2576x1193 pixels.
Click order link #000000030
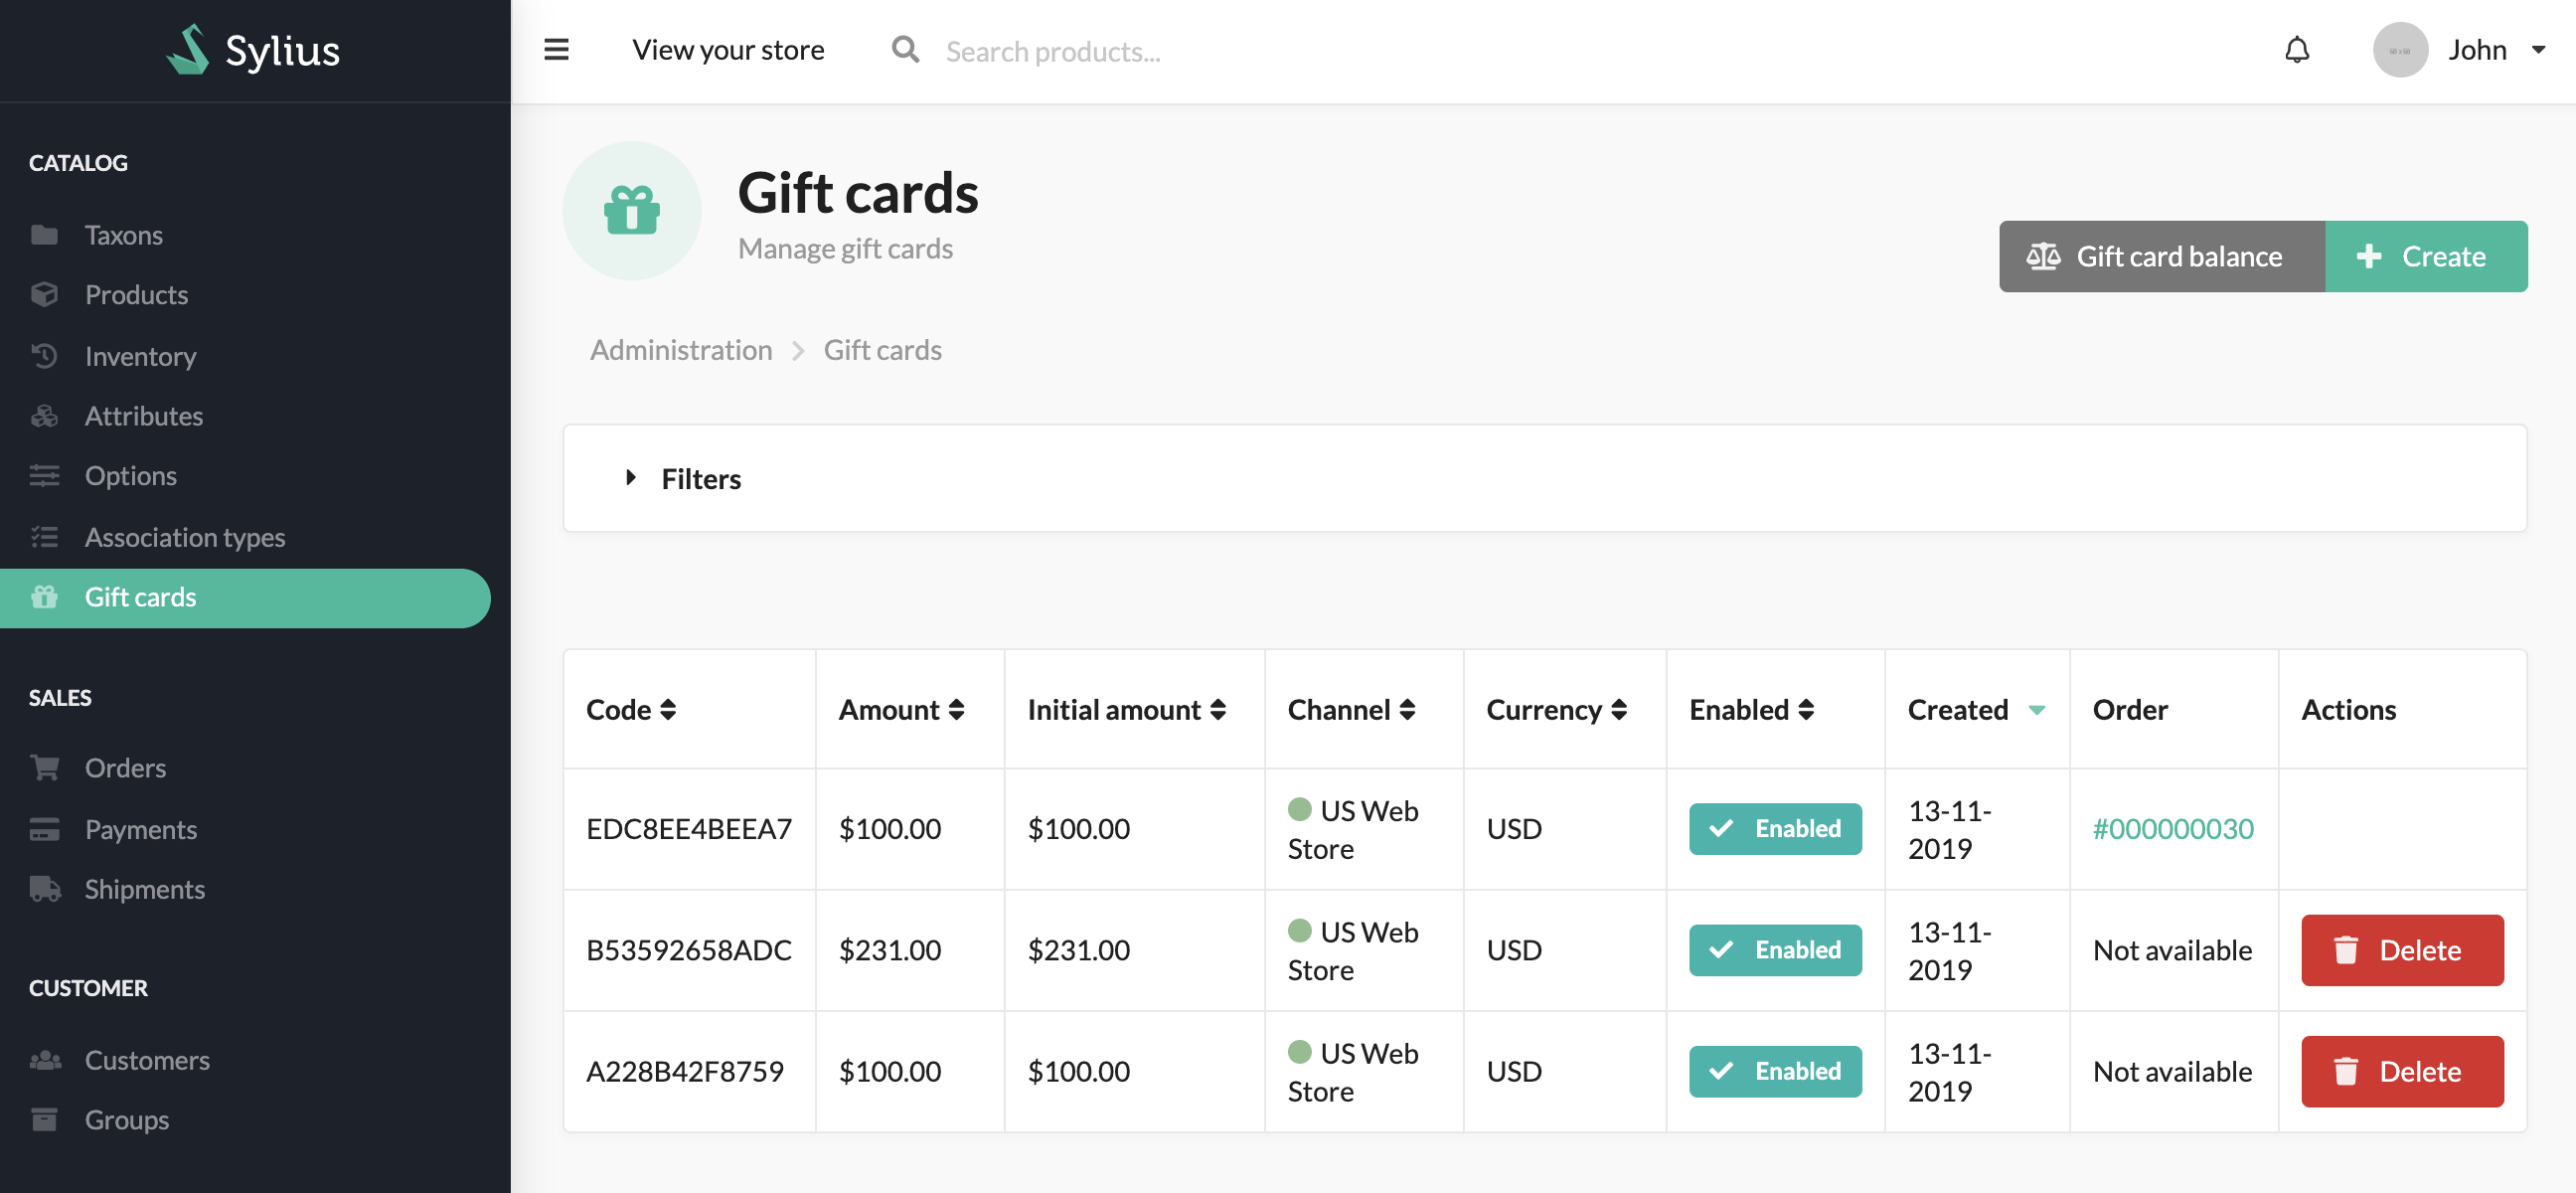2173,826
